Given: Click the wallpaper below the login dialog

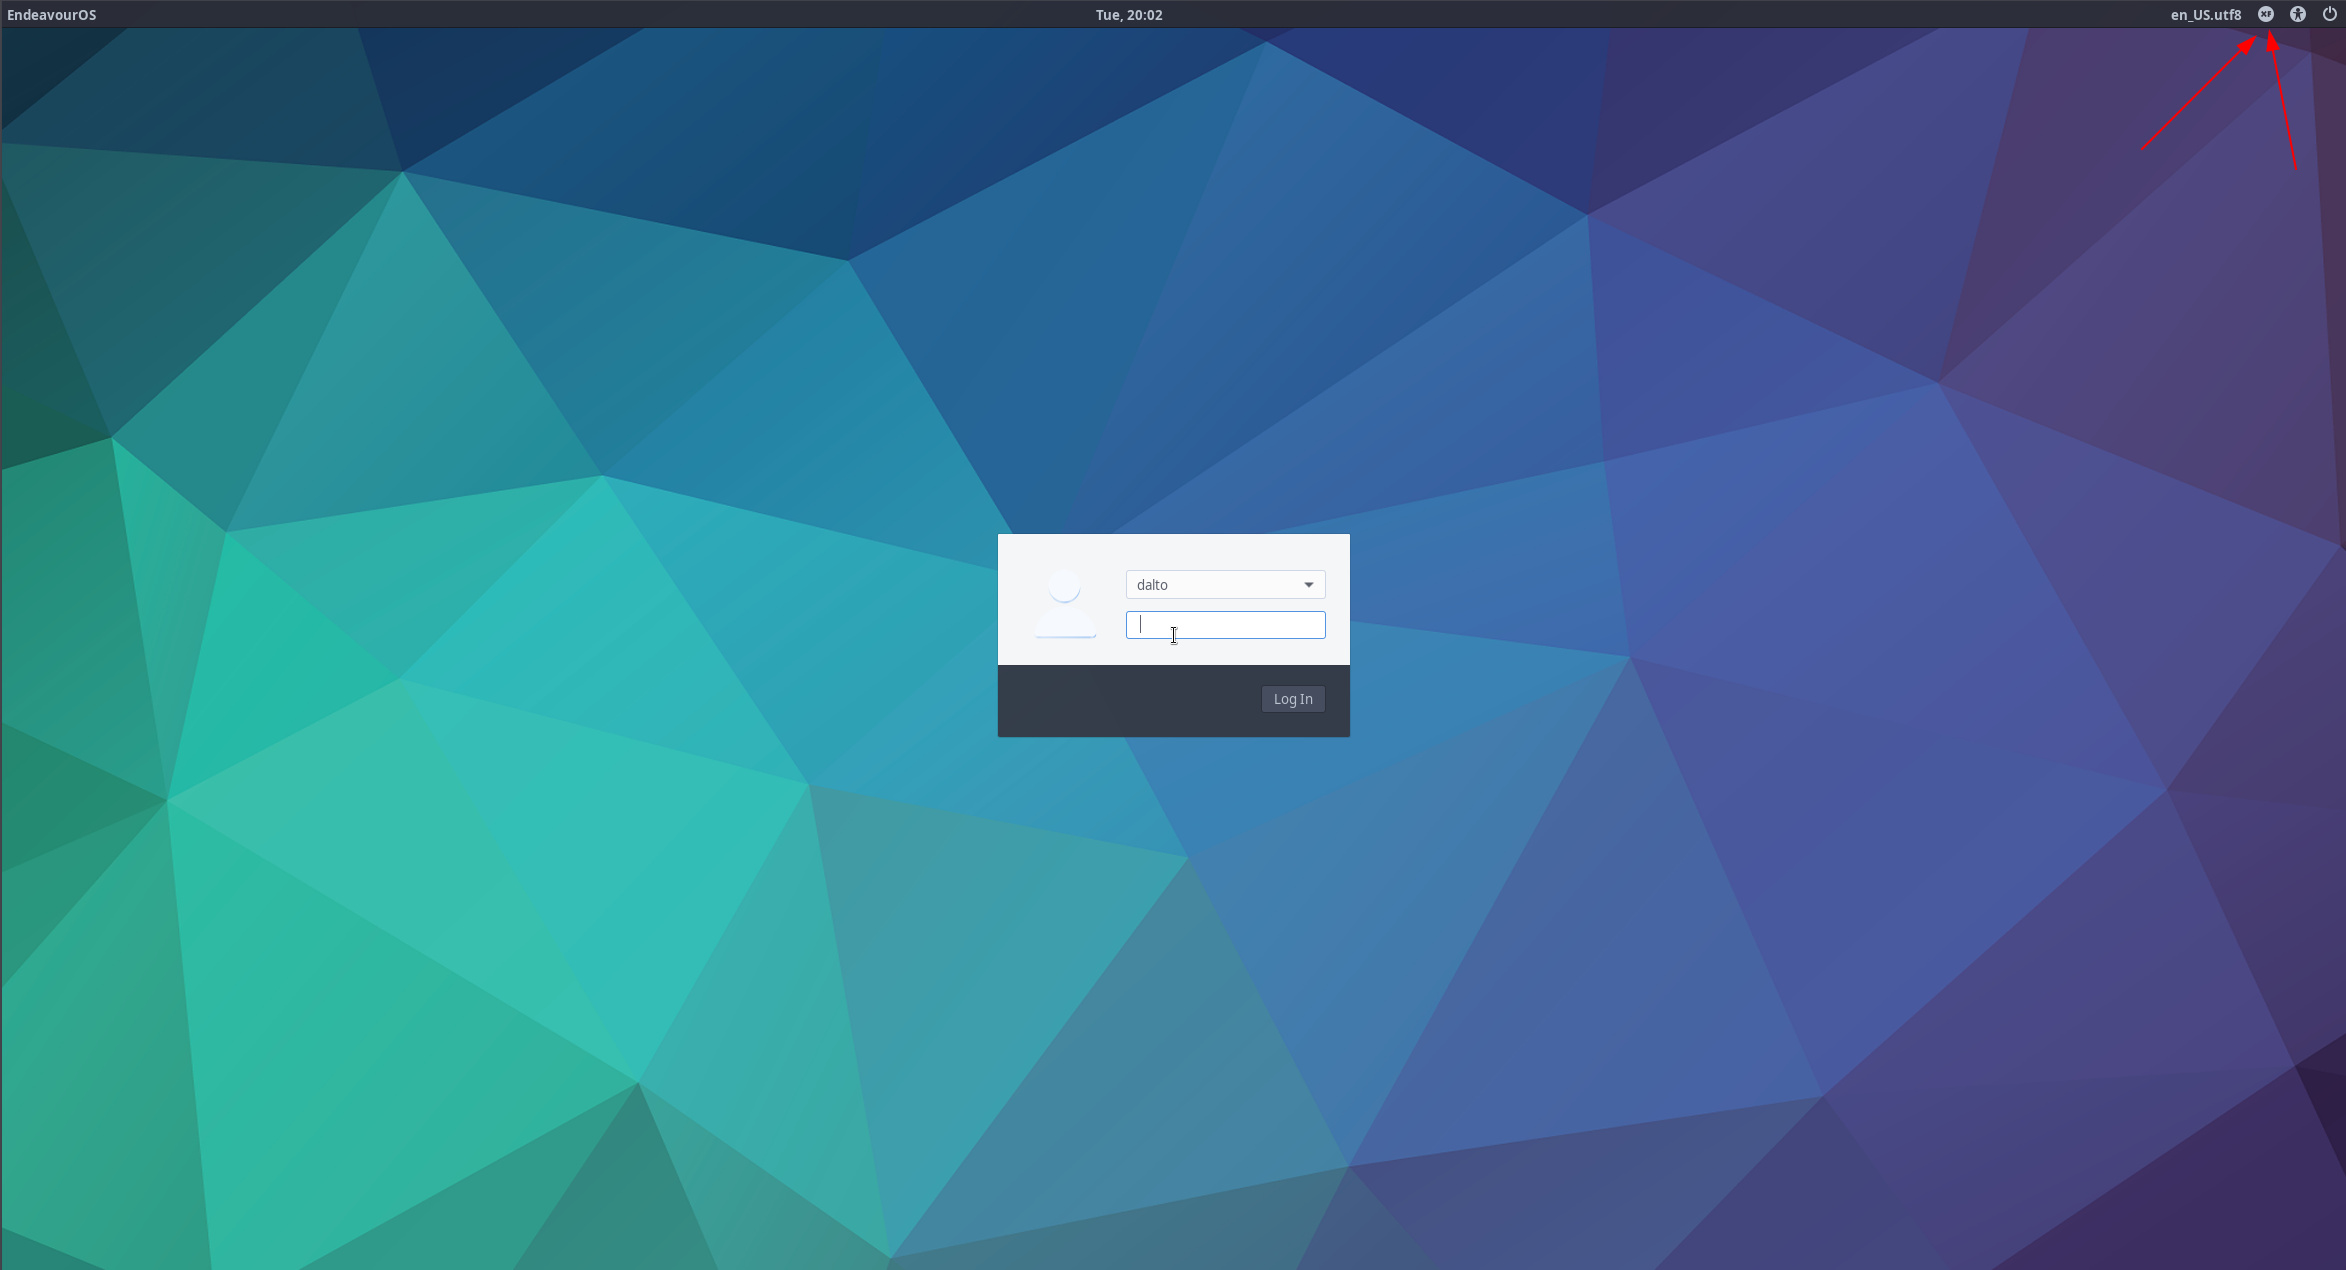Looking at the screenshot, I should pos(1173,900).
